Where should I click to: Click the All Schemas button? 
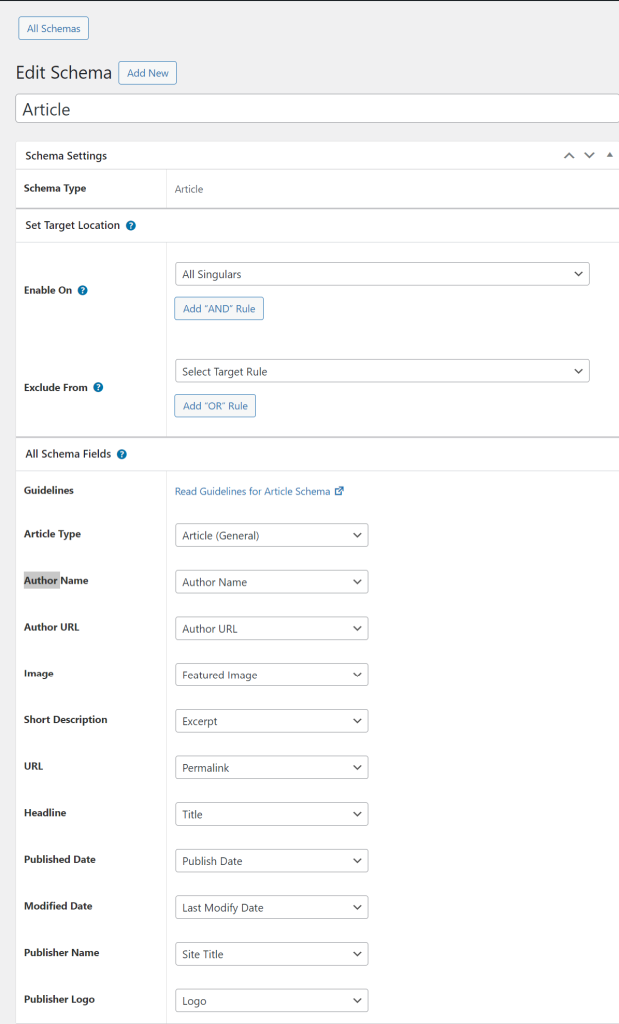point(54,28)
